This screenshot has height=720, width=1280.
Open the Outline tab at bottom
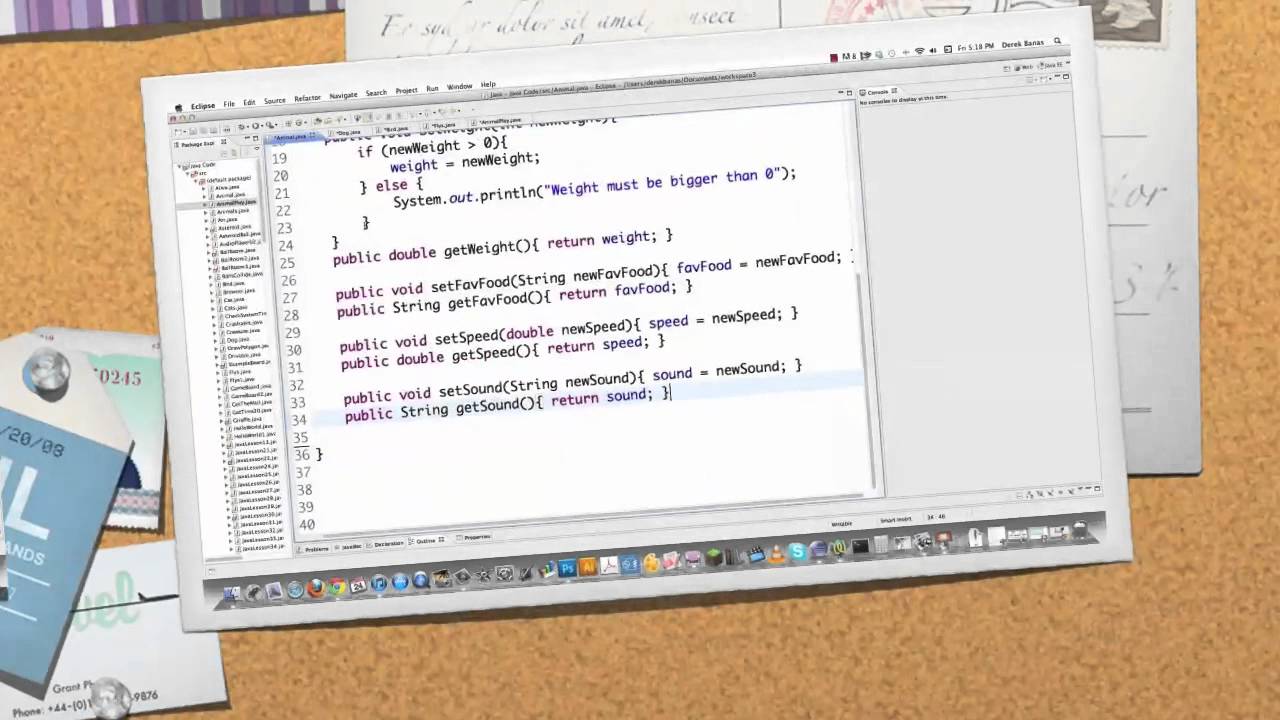point(426,541)
